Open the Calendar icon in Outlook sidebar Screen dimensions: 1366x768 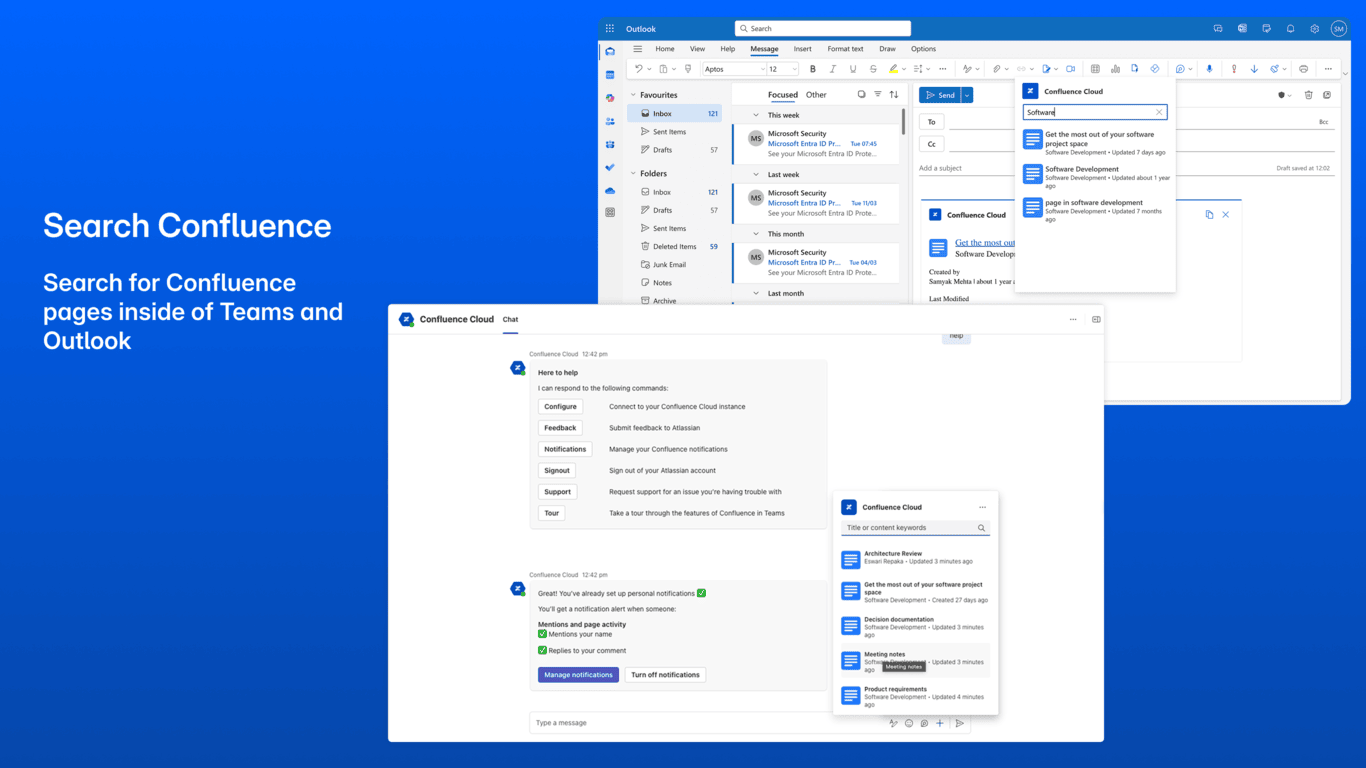[610, 75]
